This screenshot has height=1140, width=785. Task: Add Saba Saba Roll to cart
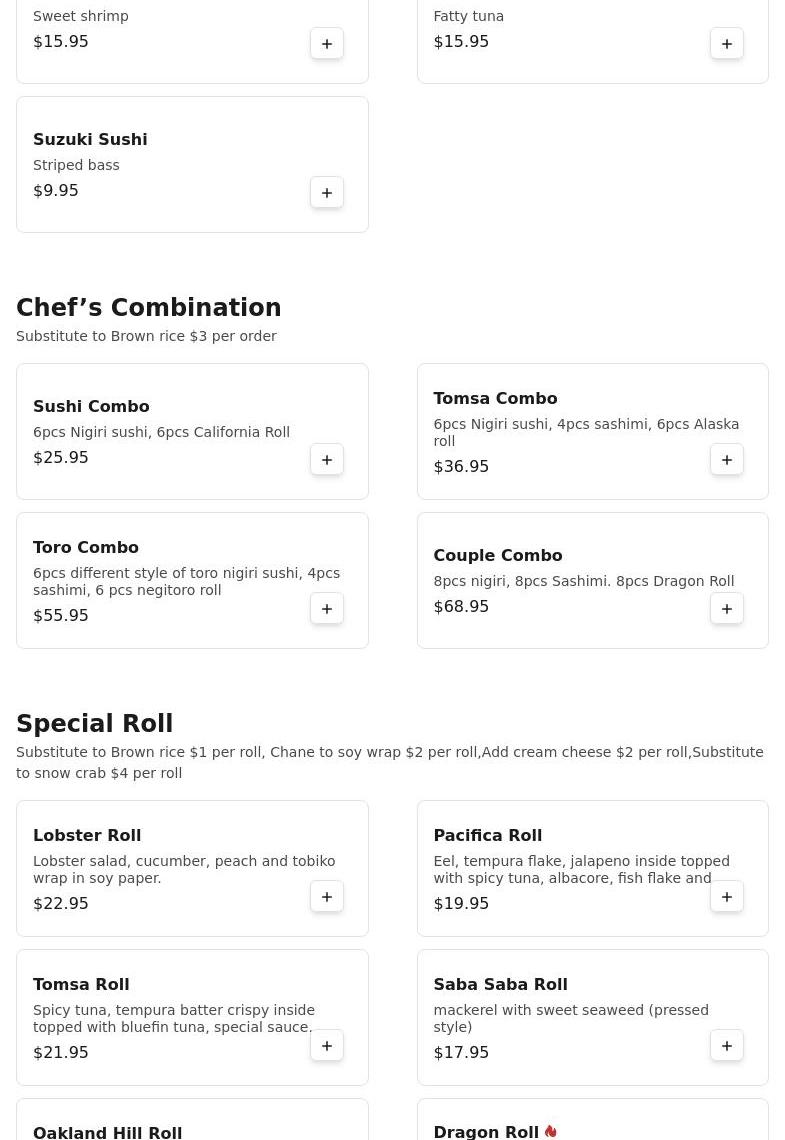[727, 1045]
